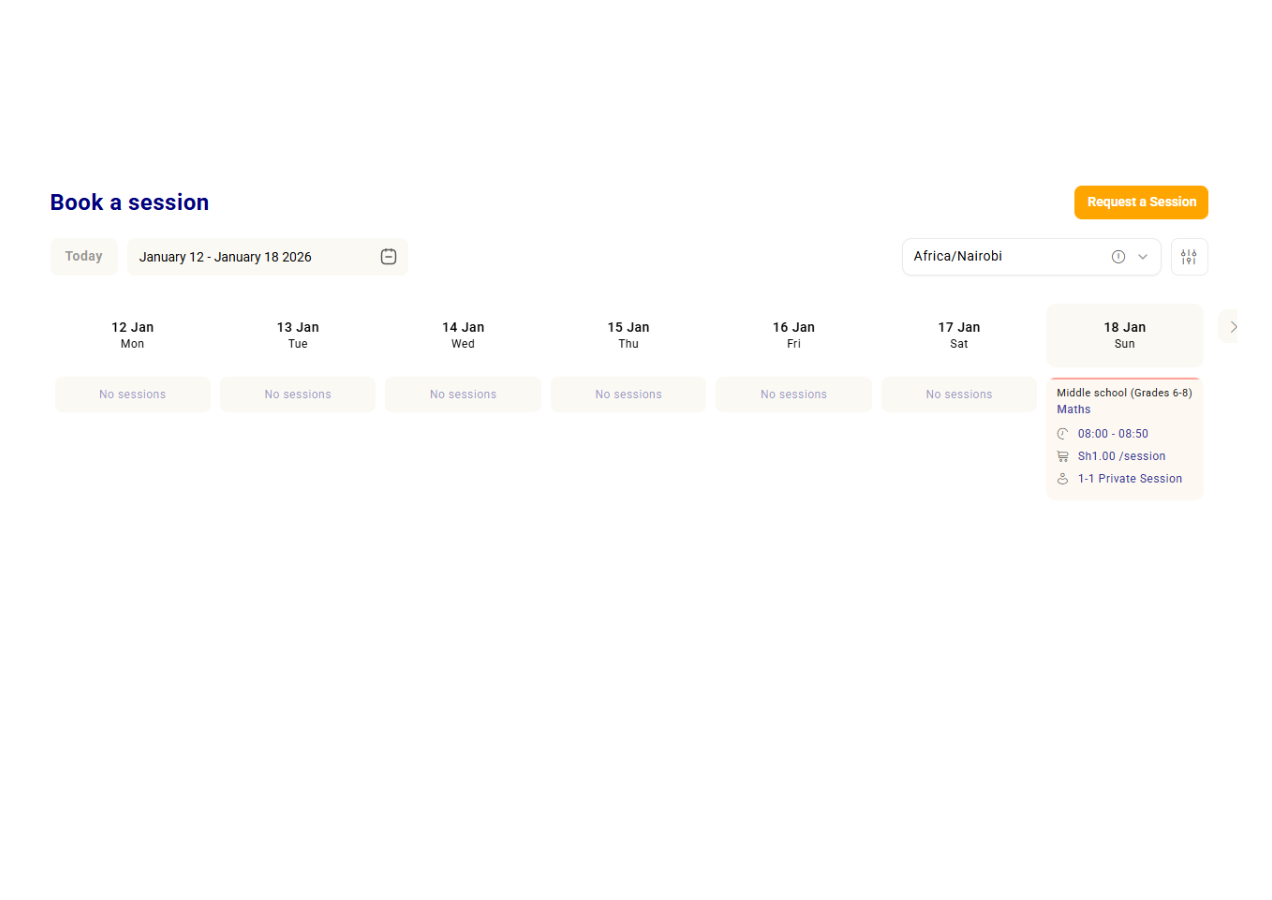Go to next week with right arrow

click(x=1232, y=327)
